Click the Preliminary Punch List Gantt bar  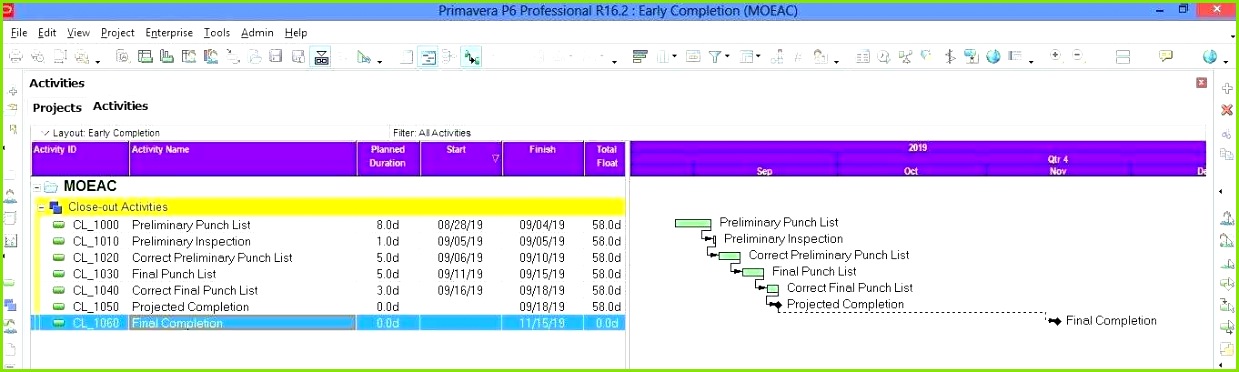[693, 223]
